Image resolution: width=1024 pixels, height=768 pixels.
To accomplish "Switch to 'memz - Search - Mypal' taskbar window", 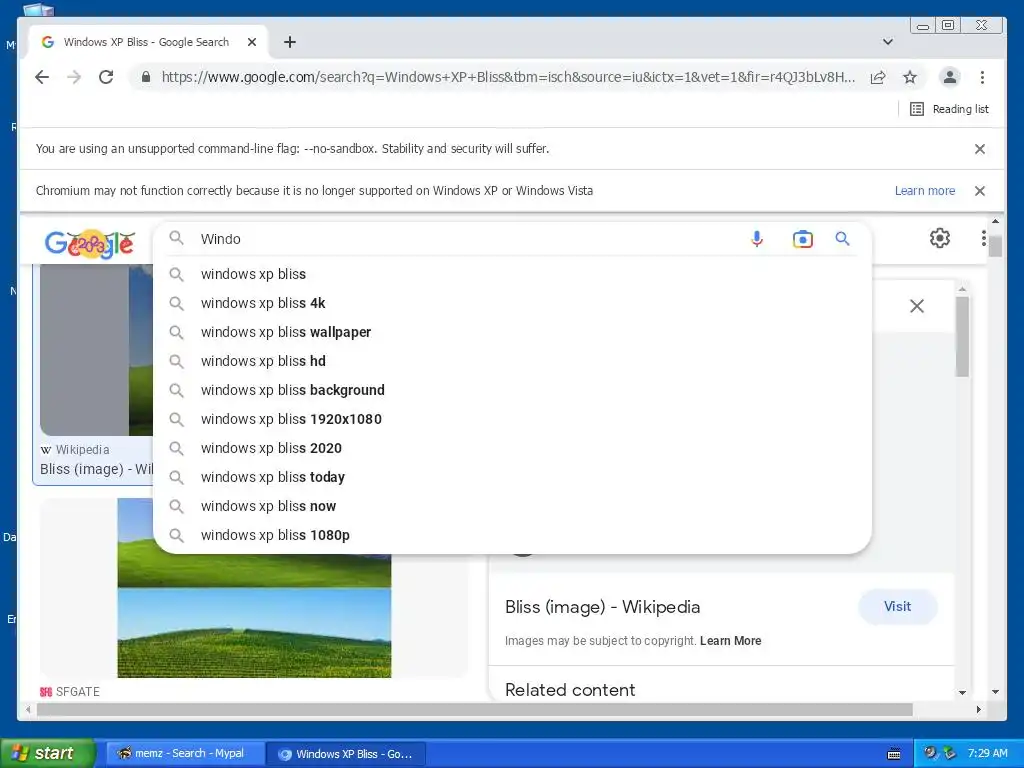I will [184, 754].
